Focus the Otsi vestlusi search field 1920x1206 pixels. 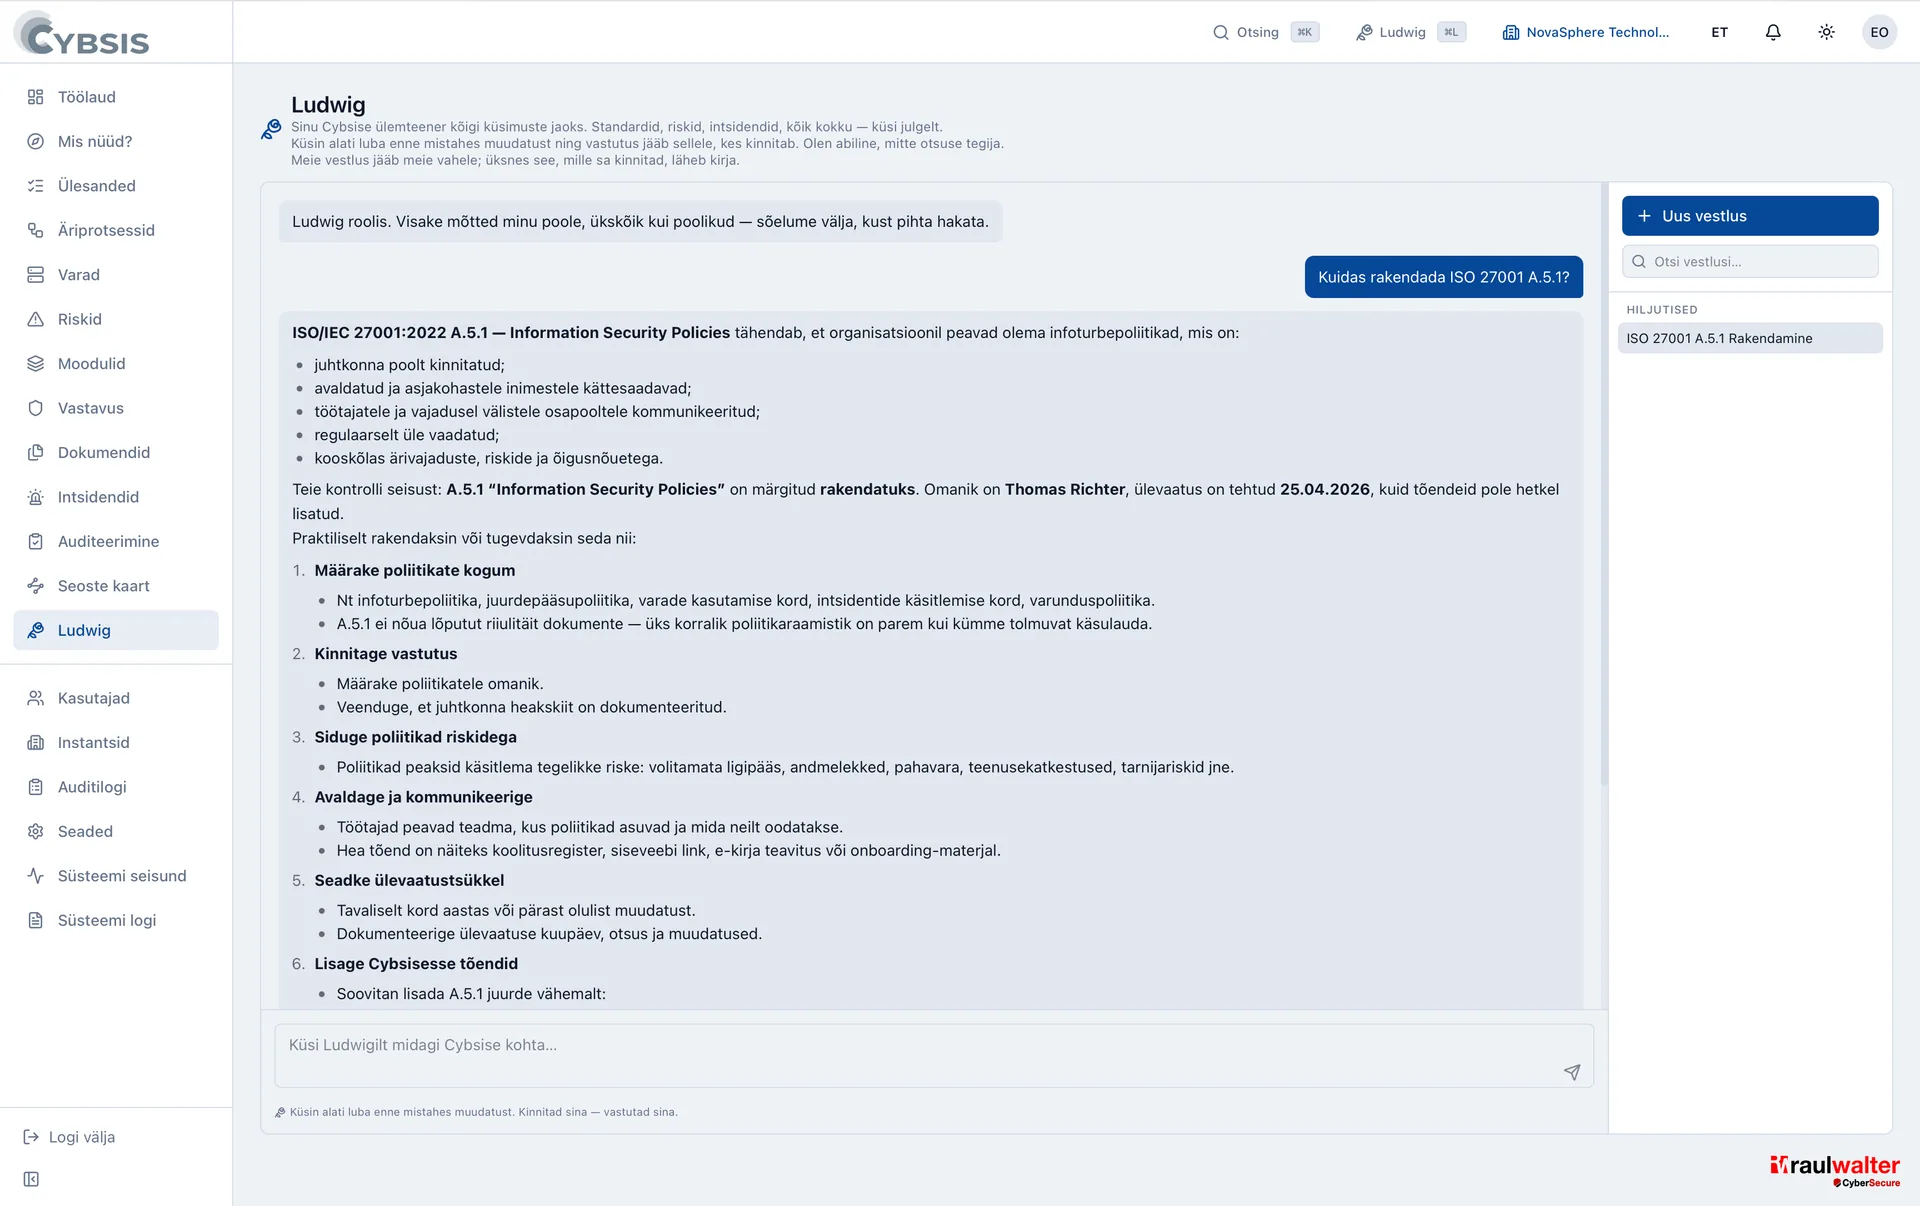[1750, 262]
